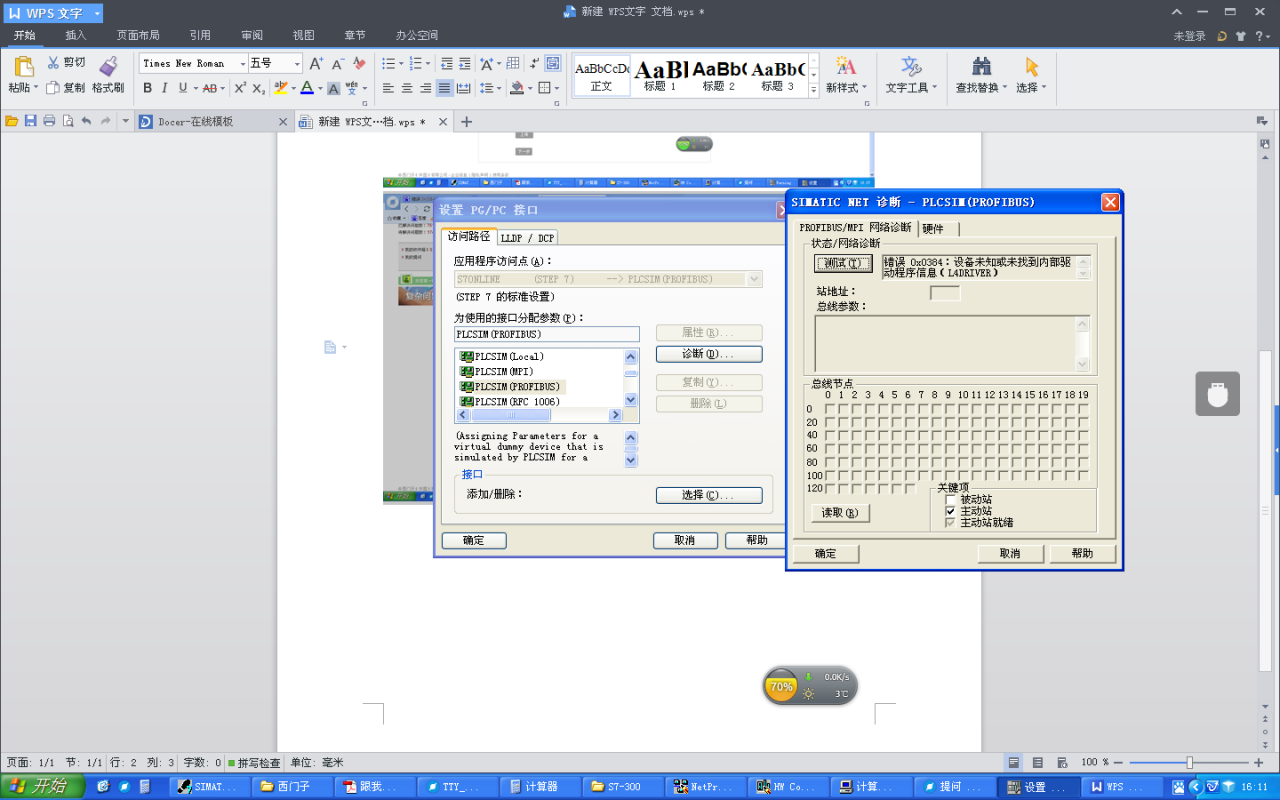
Task: Click the Copy (复制) icon
Action: (53, 88)
